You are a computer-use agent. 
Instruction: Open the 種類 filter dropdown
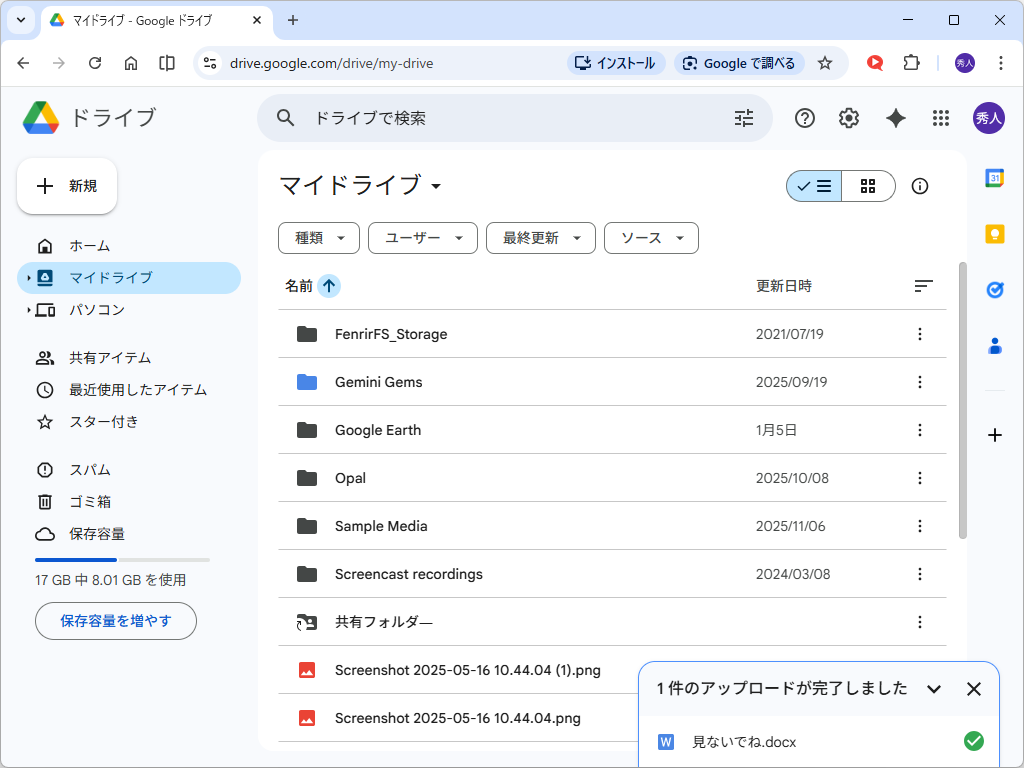(x=318, y=238)
